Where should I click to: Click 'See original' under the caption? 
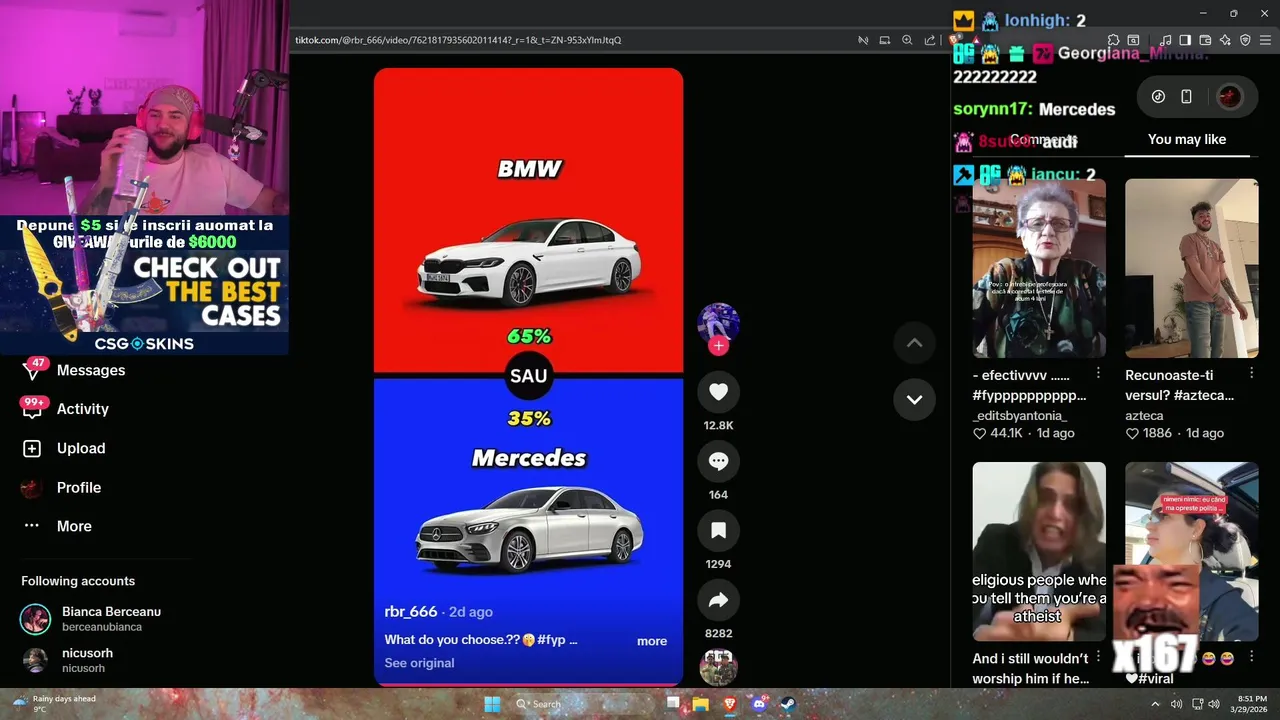419,663
